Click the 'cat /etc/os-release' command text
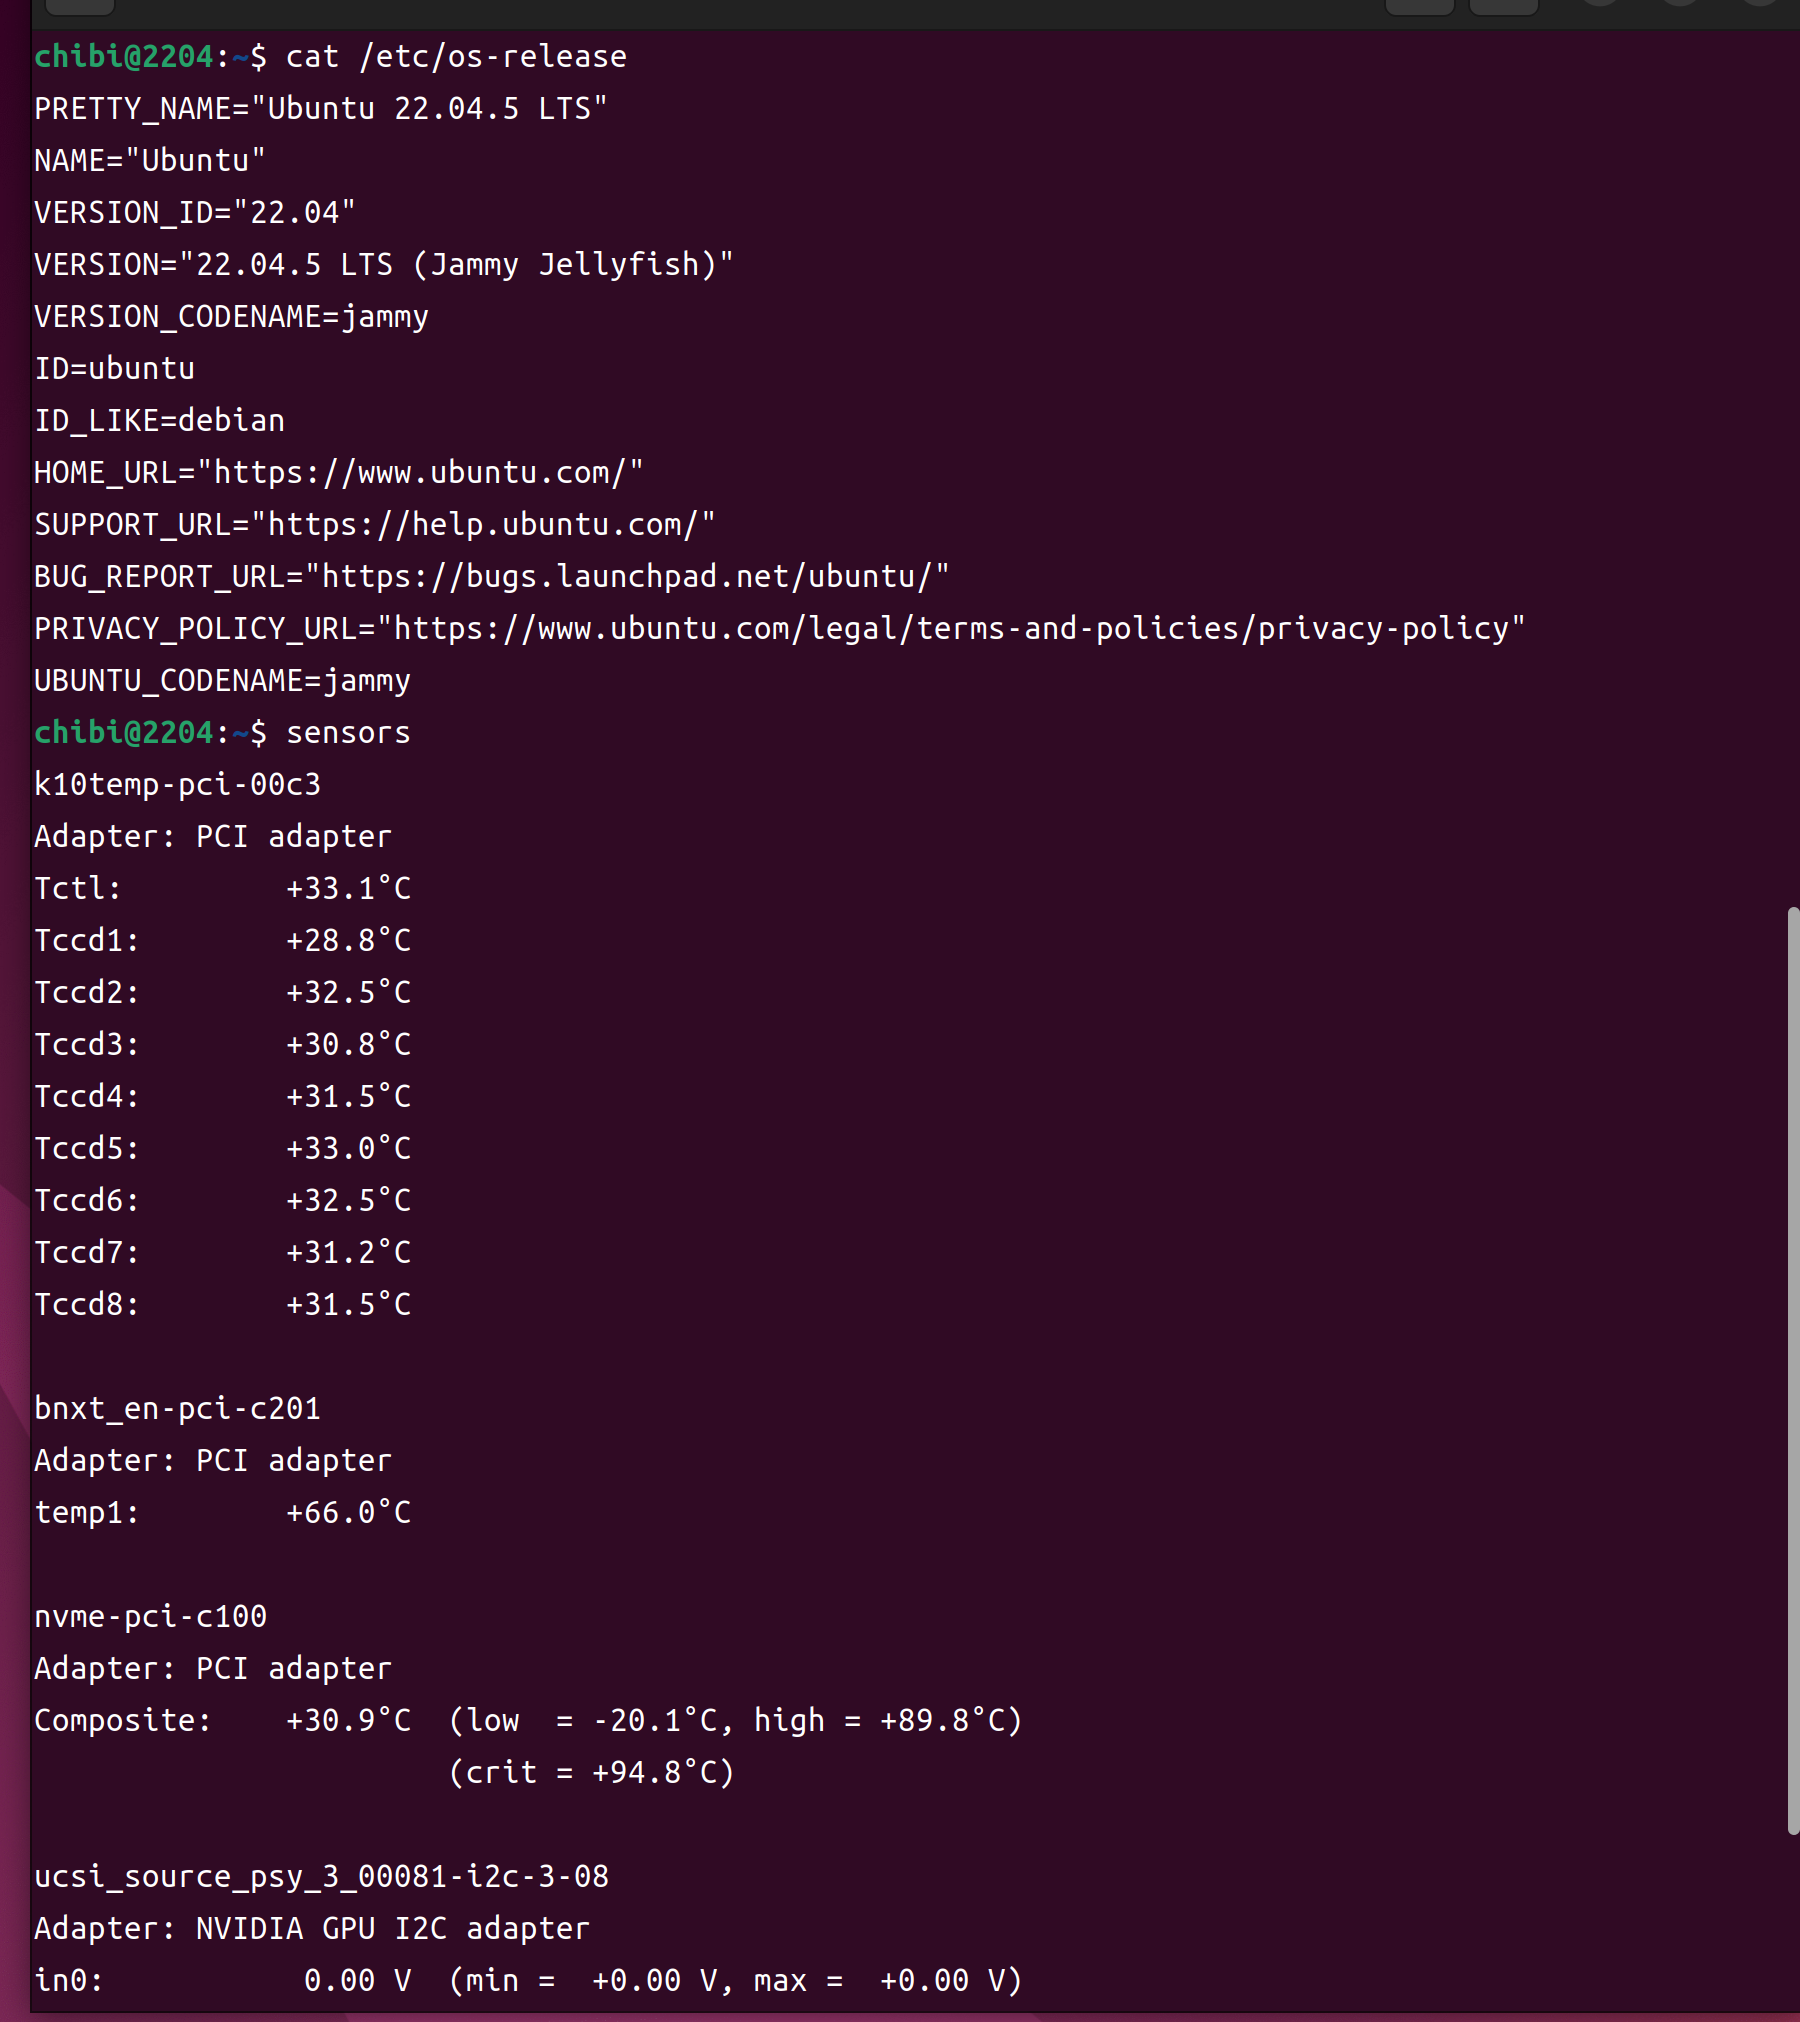 (456, 57)
